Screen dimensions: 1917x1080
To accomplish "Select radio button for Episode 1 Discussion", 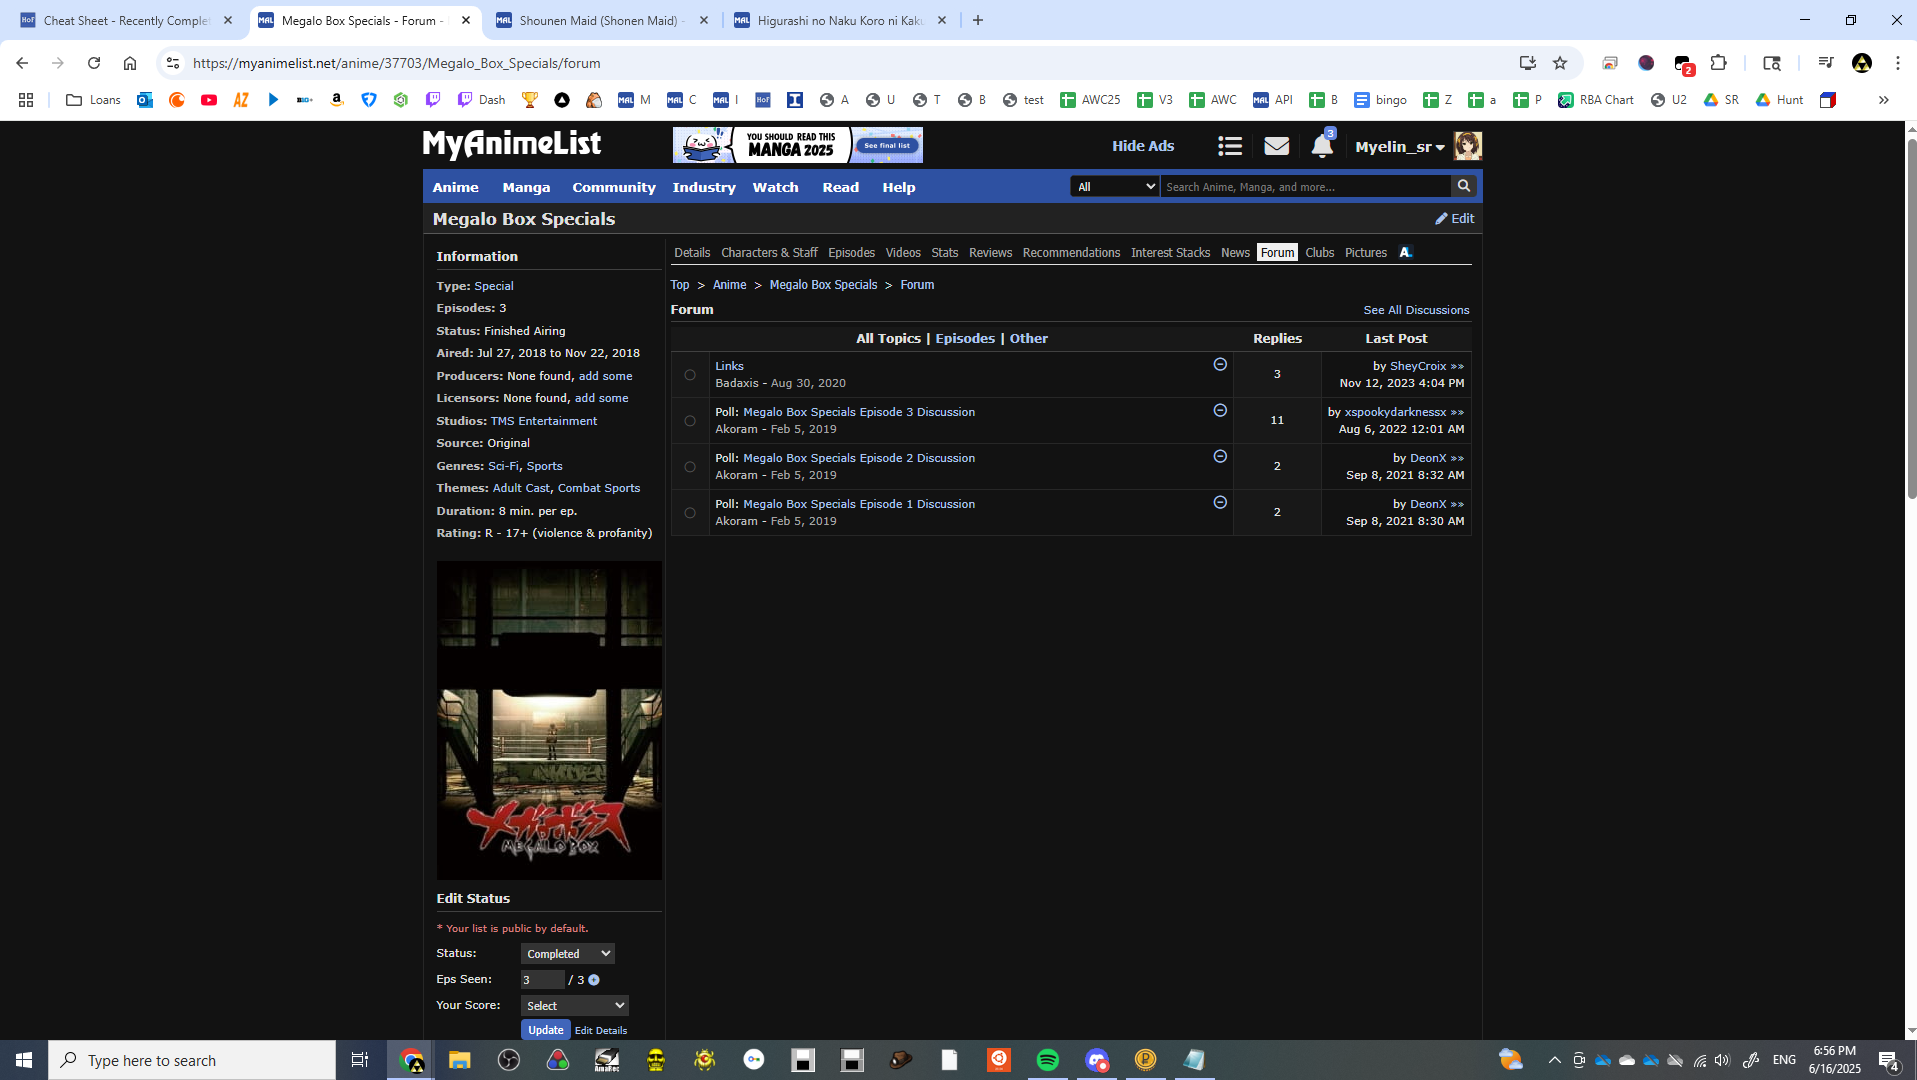I will (x=690, y=513).
